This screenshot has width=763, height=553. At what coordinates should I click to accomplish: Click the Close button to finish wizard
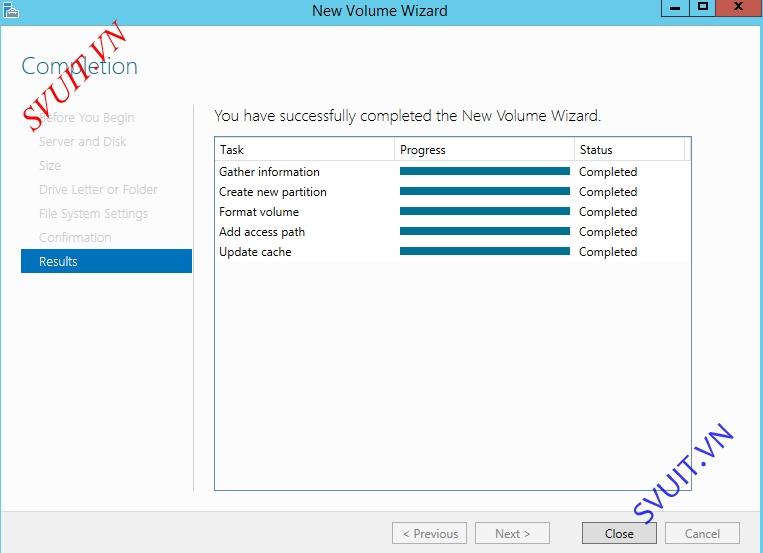click(619, 534)
